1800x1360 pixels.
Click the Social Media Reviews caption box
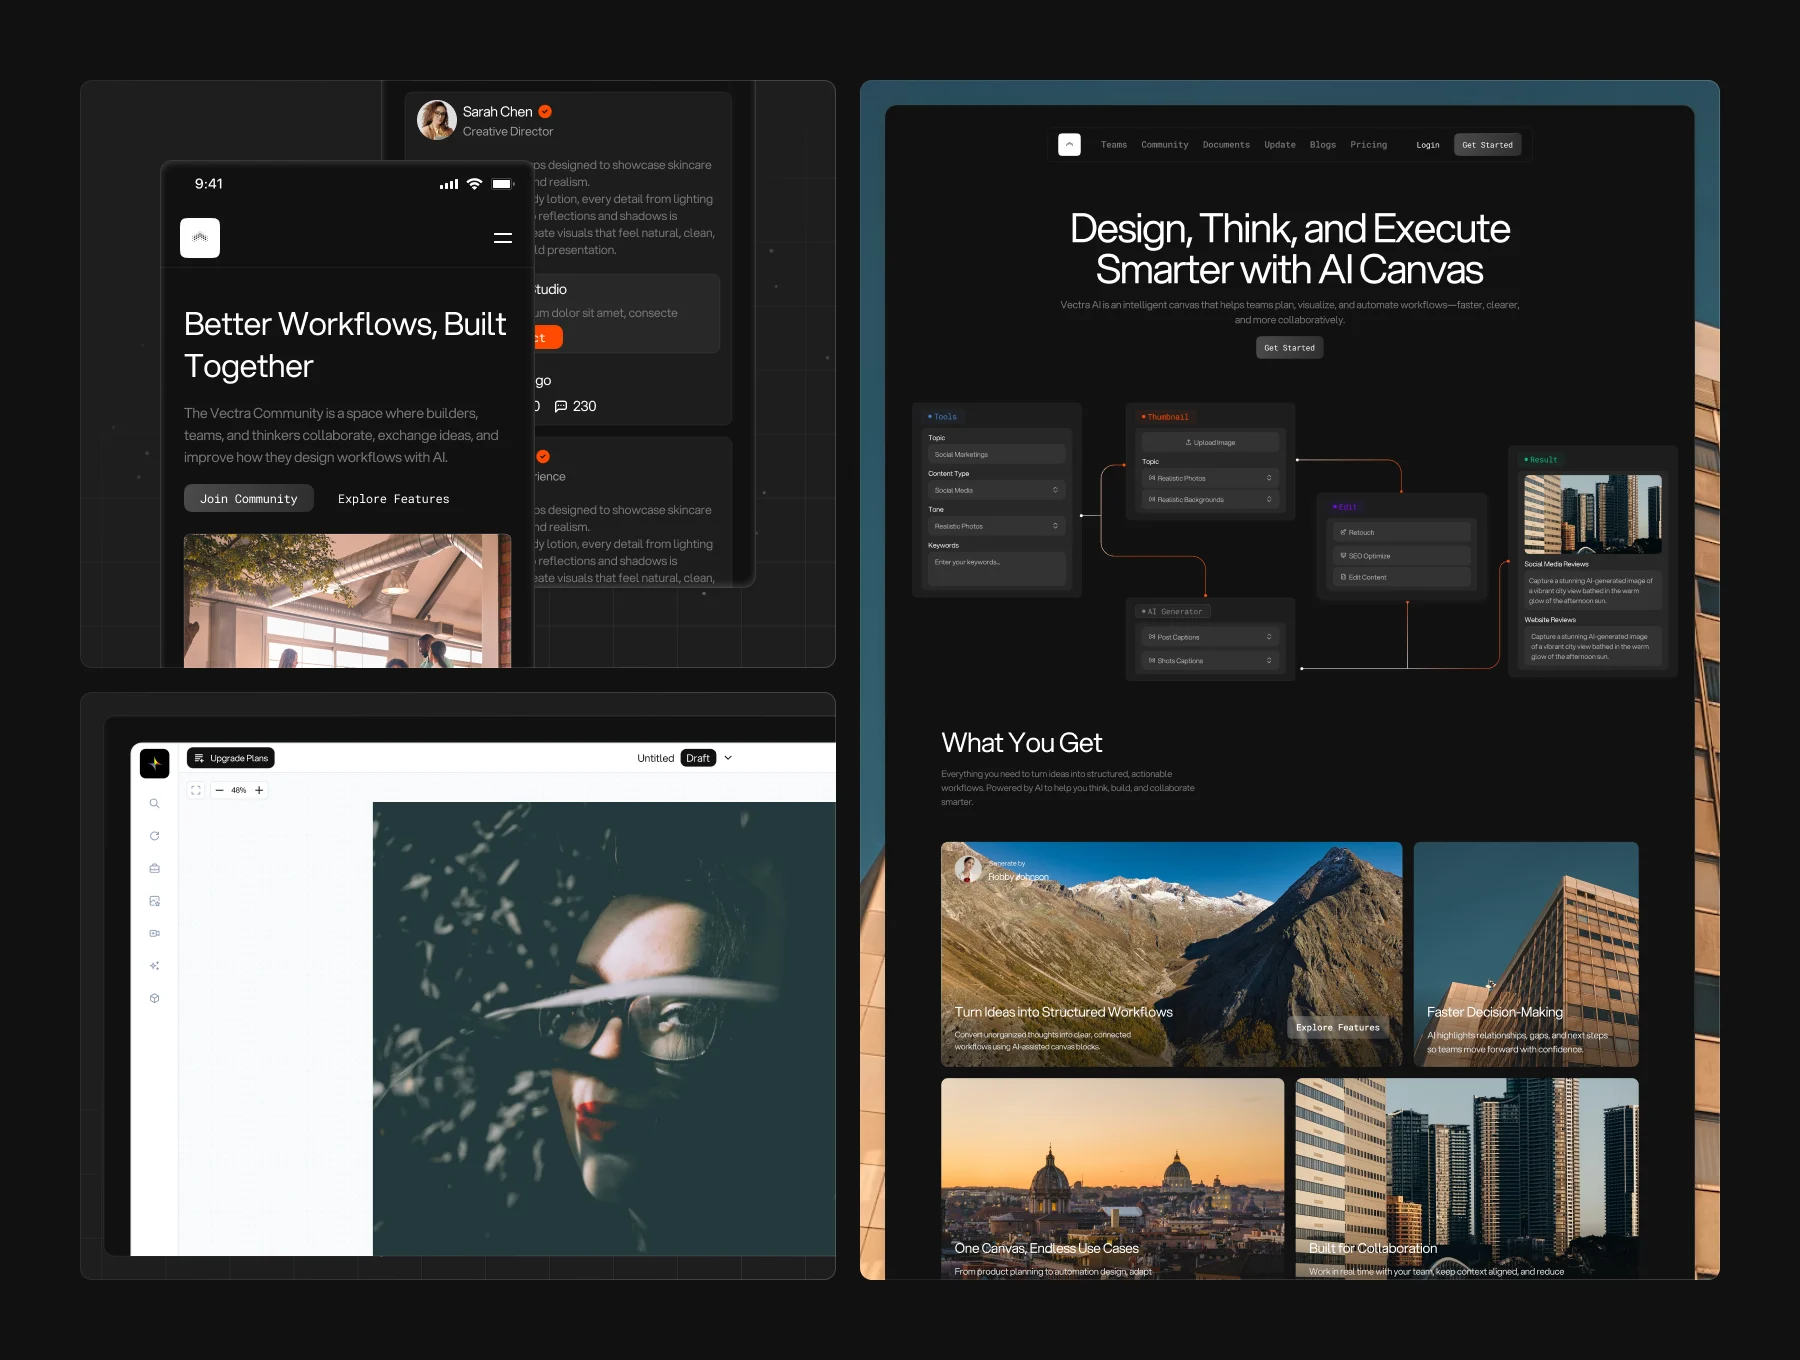pos(1593,591)
